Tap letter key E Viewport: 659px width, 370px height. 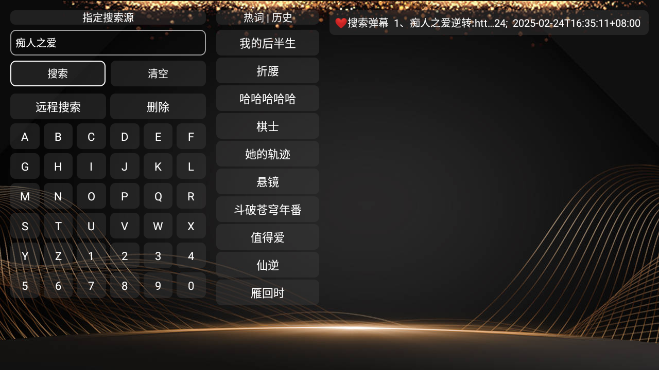tap(158, 137)
